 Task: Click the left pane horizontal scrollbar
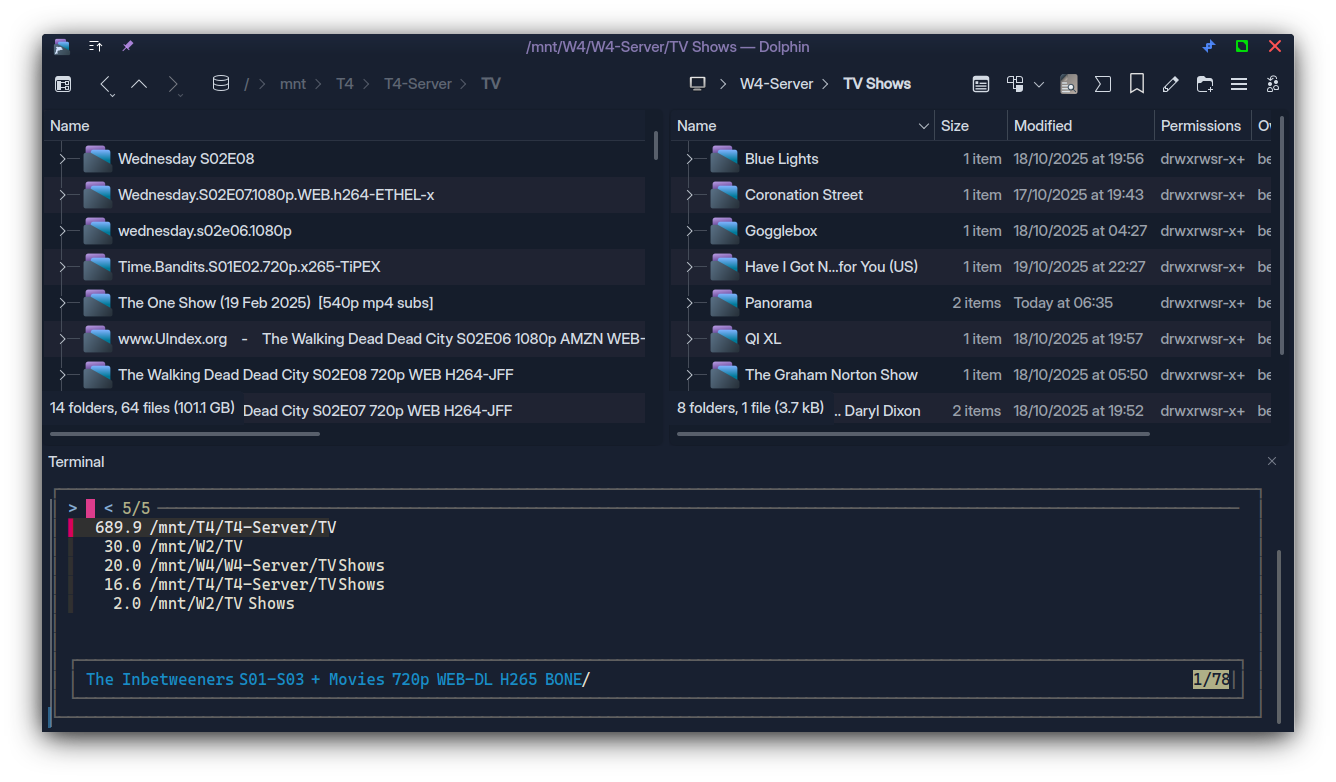click(x=185, y=434)
